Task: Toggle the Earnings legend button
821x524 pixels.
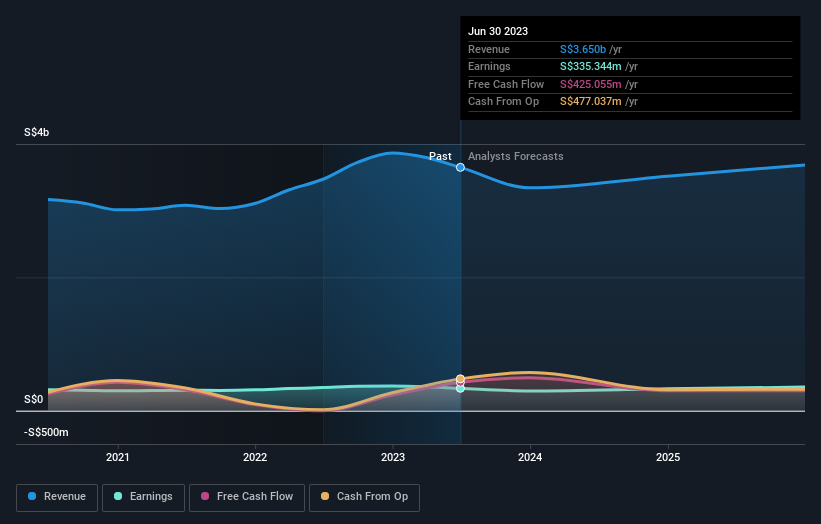Action: tap(143, 497)
